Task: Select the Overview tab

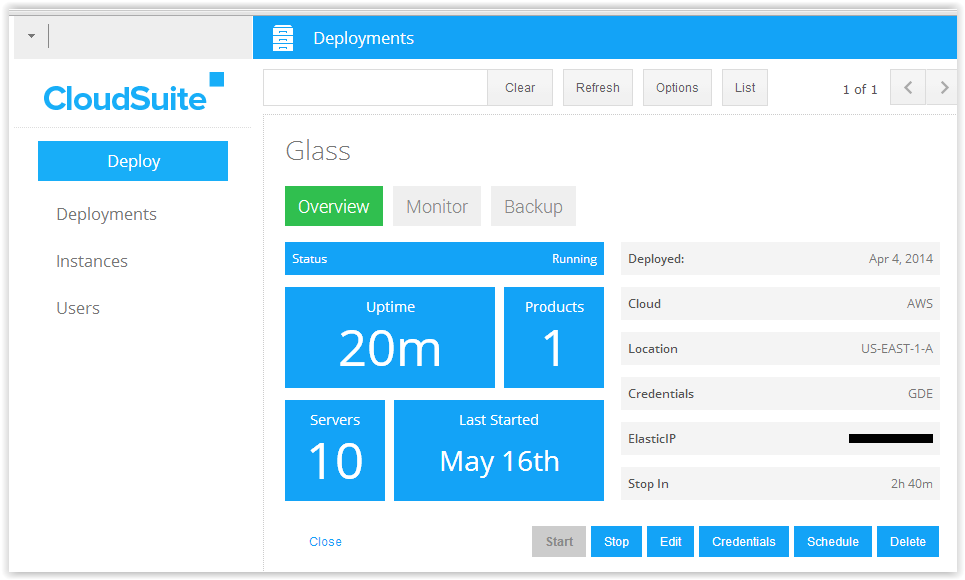Action: [334, 206]
